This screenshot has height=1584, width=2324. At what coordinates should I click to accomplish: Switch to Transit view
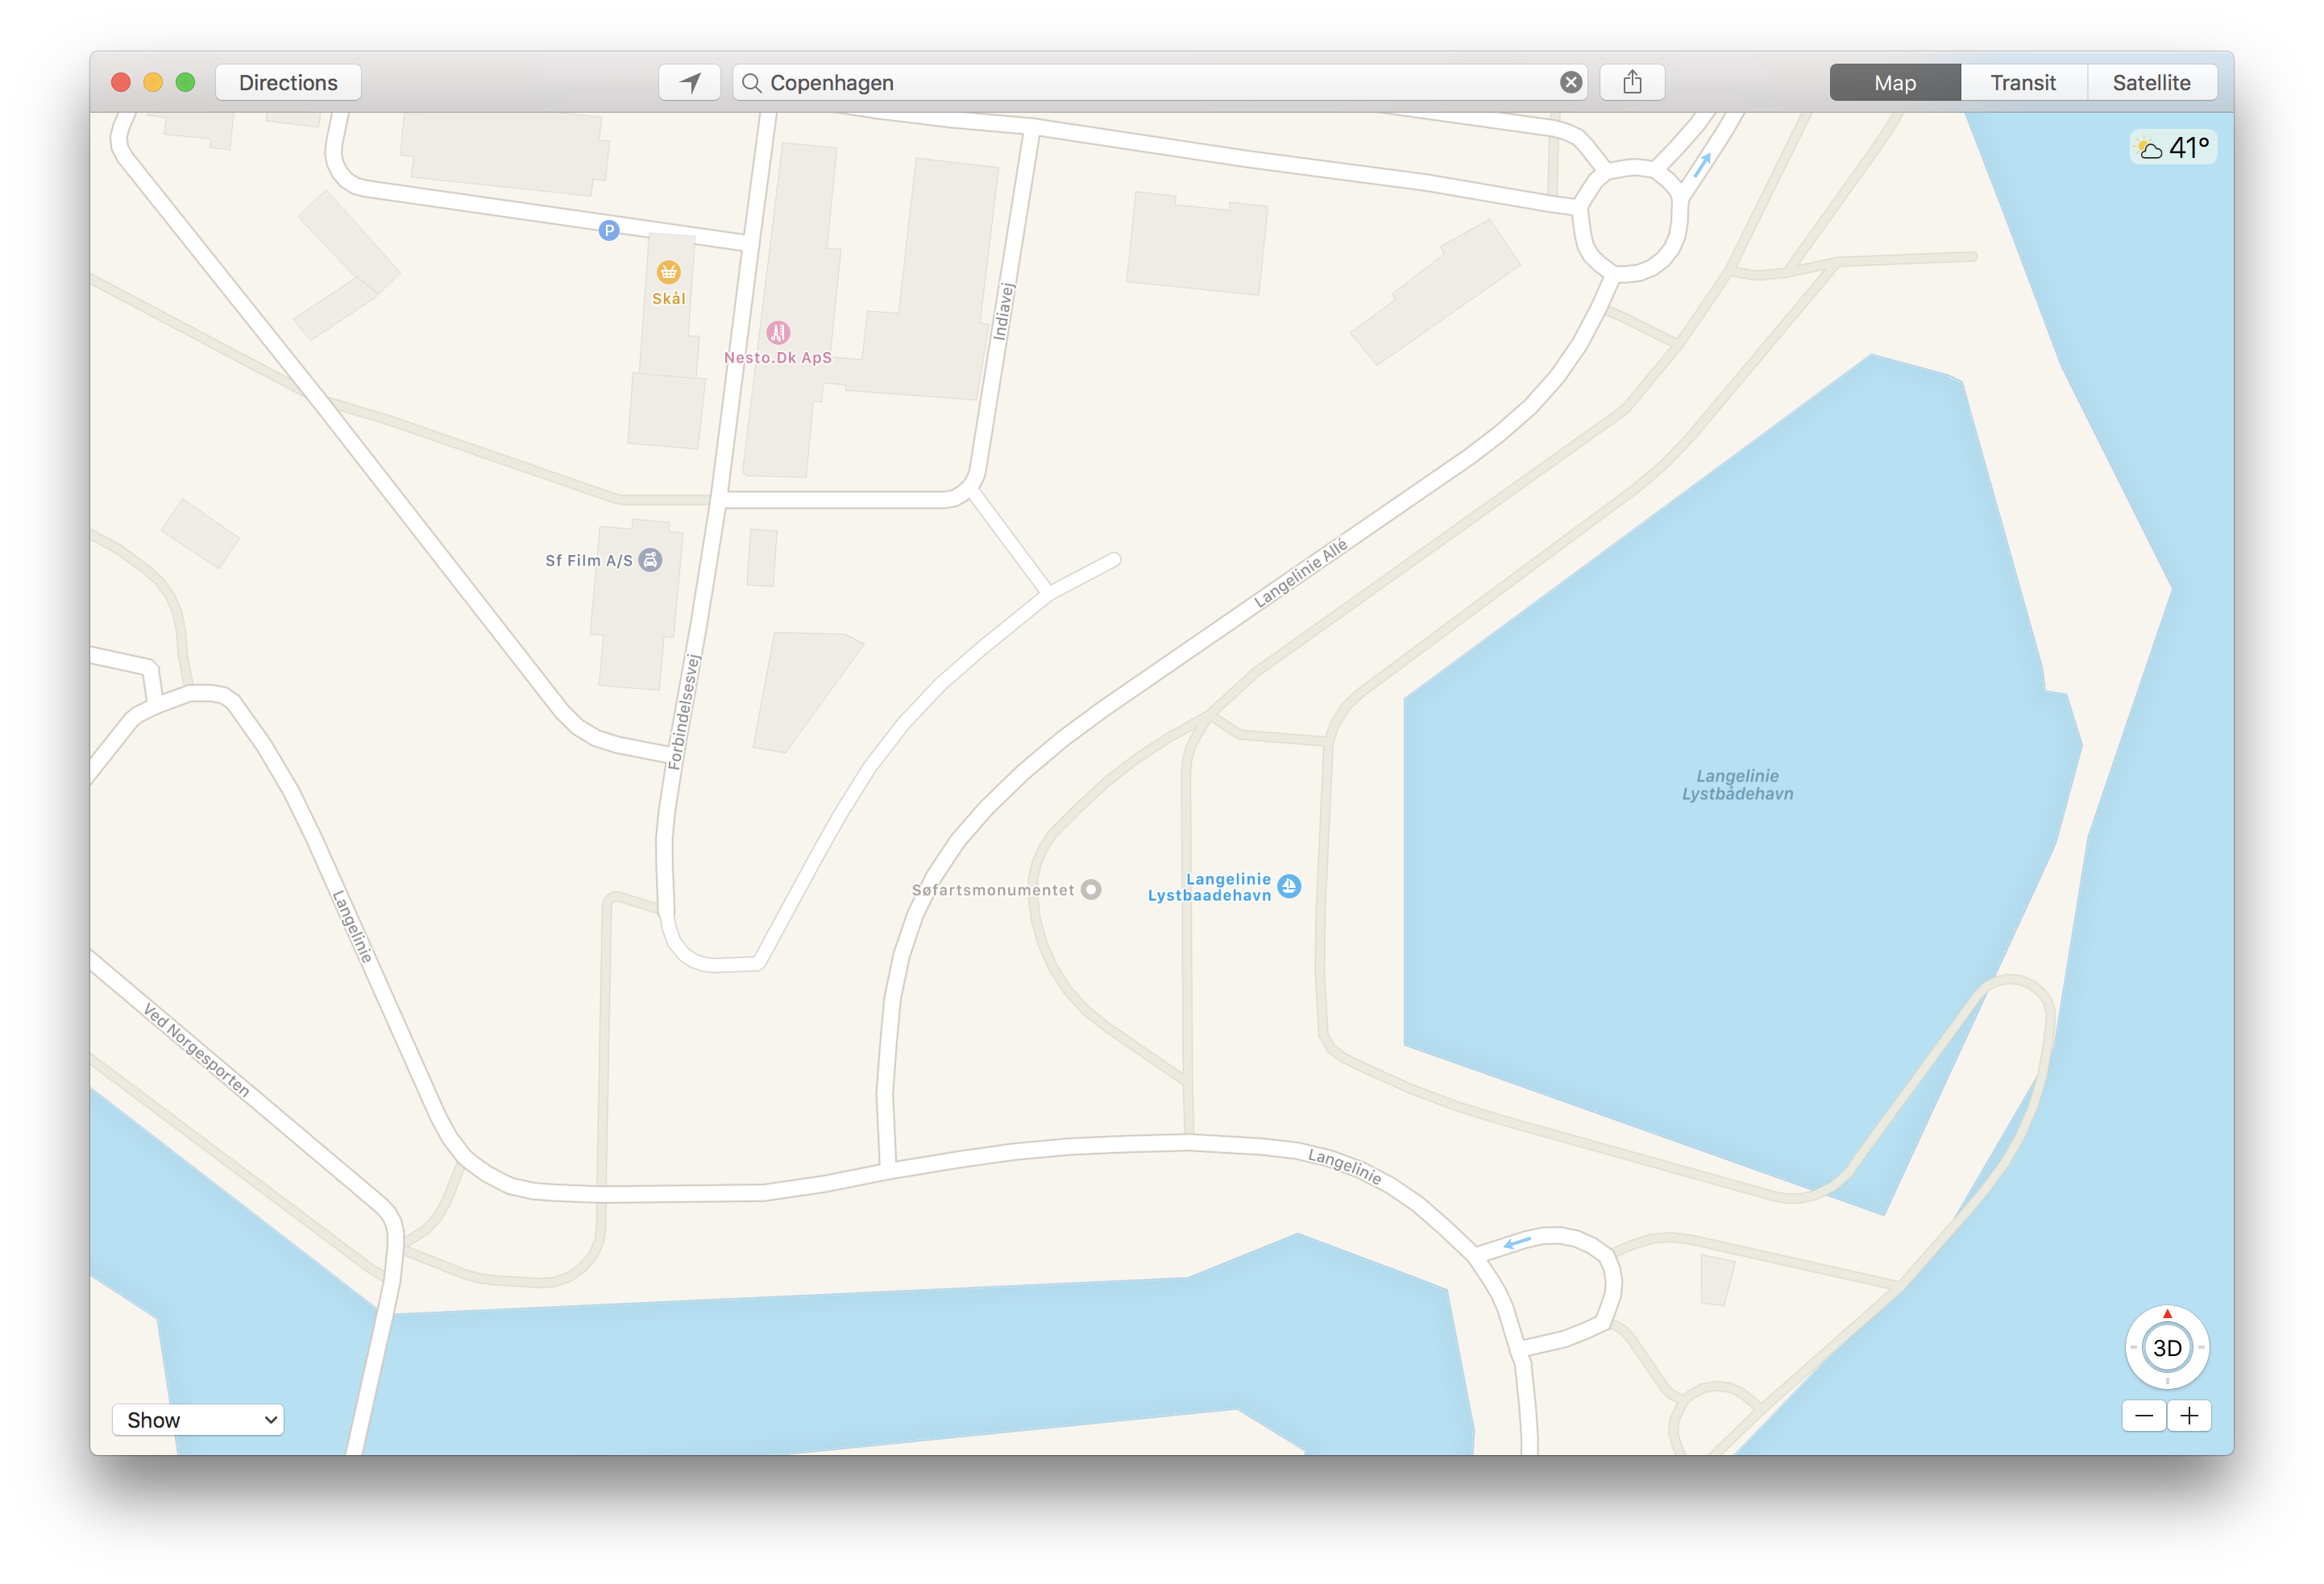[x=2022, y=81]
